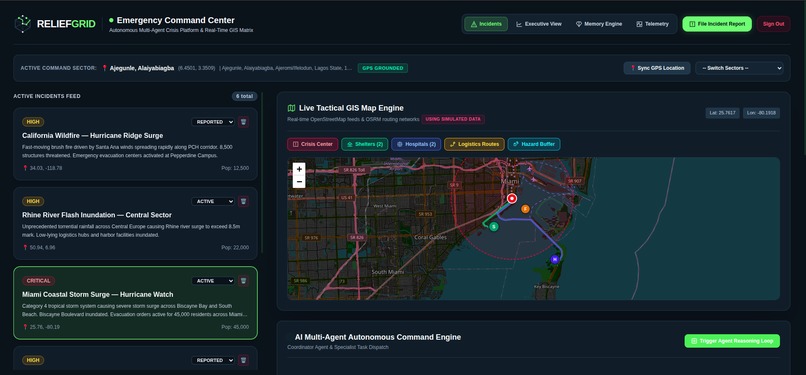Open status dropdown on Miami Storm Surge card
806x375 pixels.
click(x=213, y=281)
